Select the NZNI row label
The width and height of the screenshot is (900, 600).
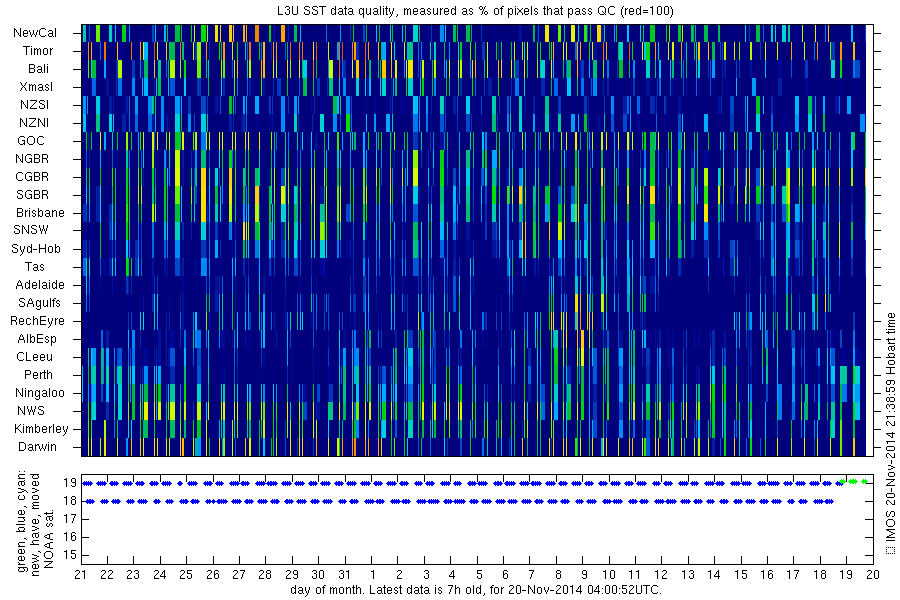pos(34,123)
